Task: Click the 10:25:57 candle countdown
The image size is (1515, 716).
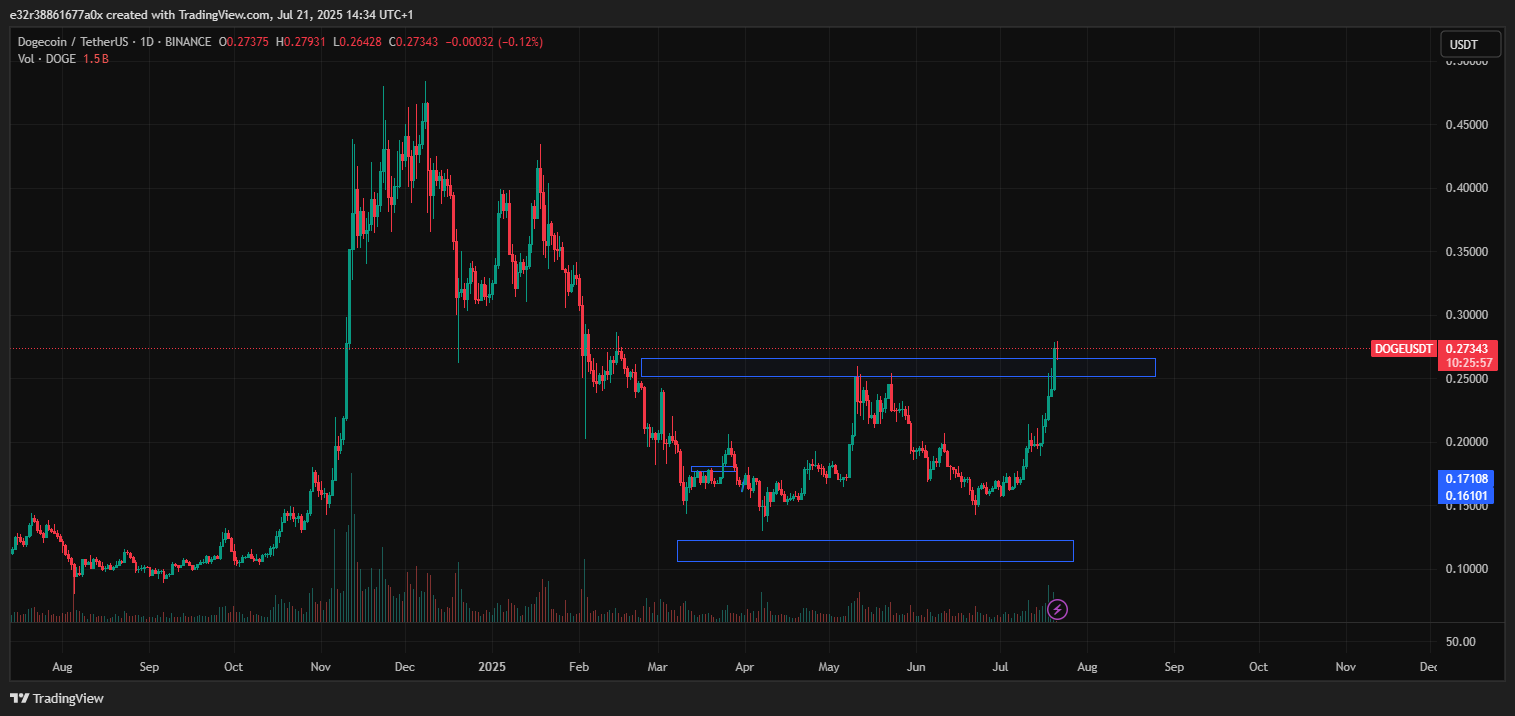Action: [1469, 362]
